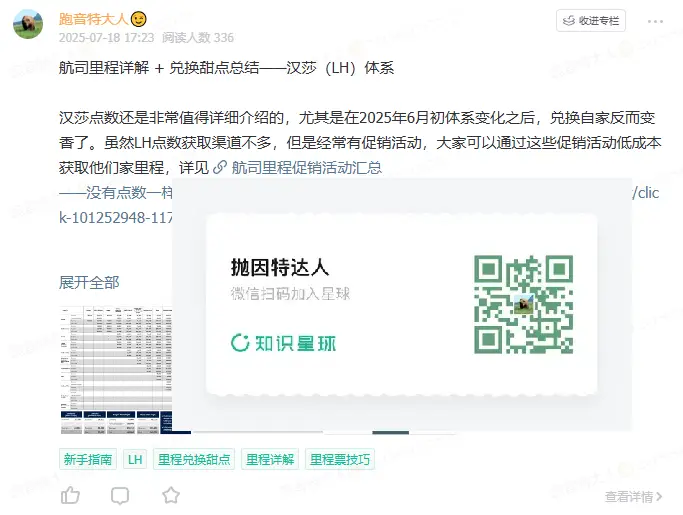Click the 阅读人数 336 read count

point(198,38)
